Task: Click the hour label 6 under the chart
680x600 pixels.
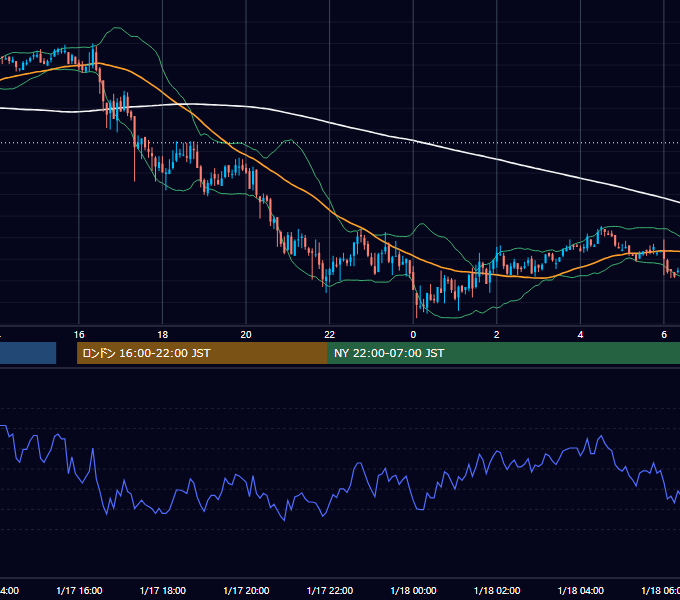Action: [664, 335]
